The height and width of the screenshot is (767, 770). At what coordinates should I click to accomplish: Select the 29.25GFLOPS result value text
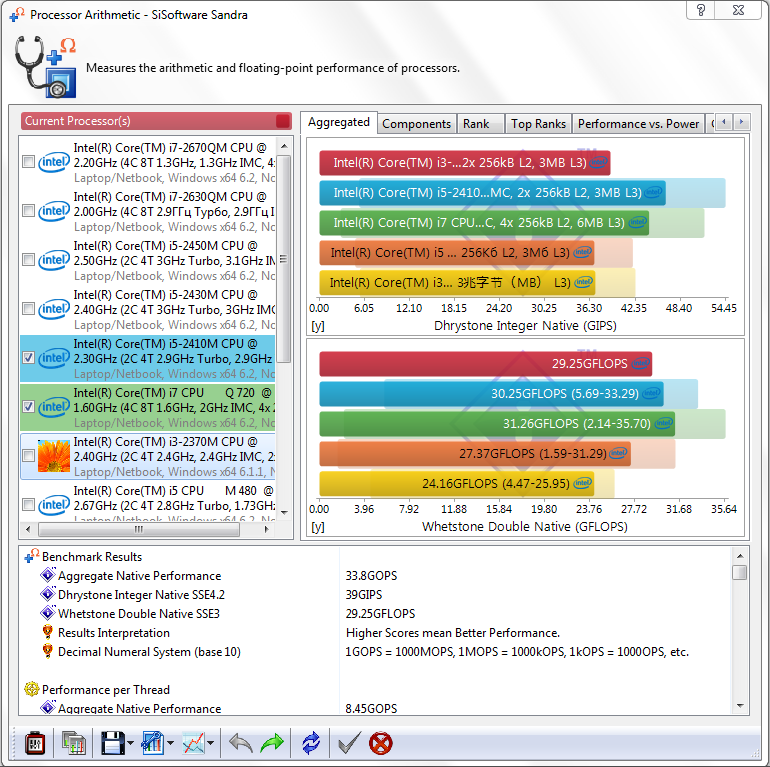[x=380, y=613]
